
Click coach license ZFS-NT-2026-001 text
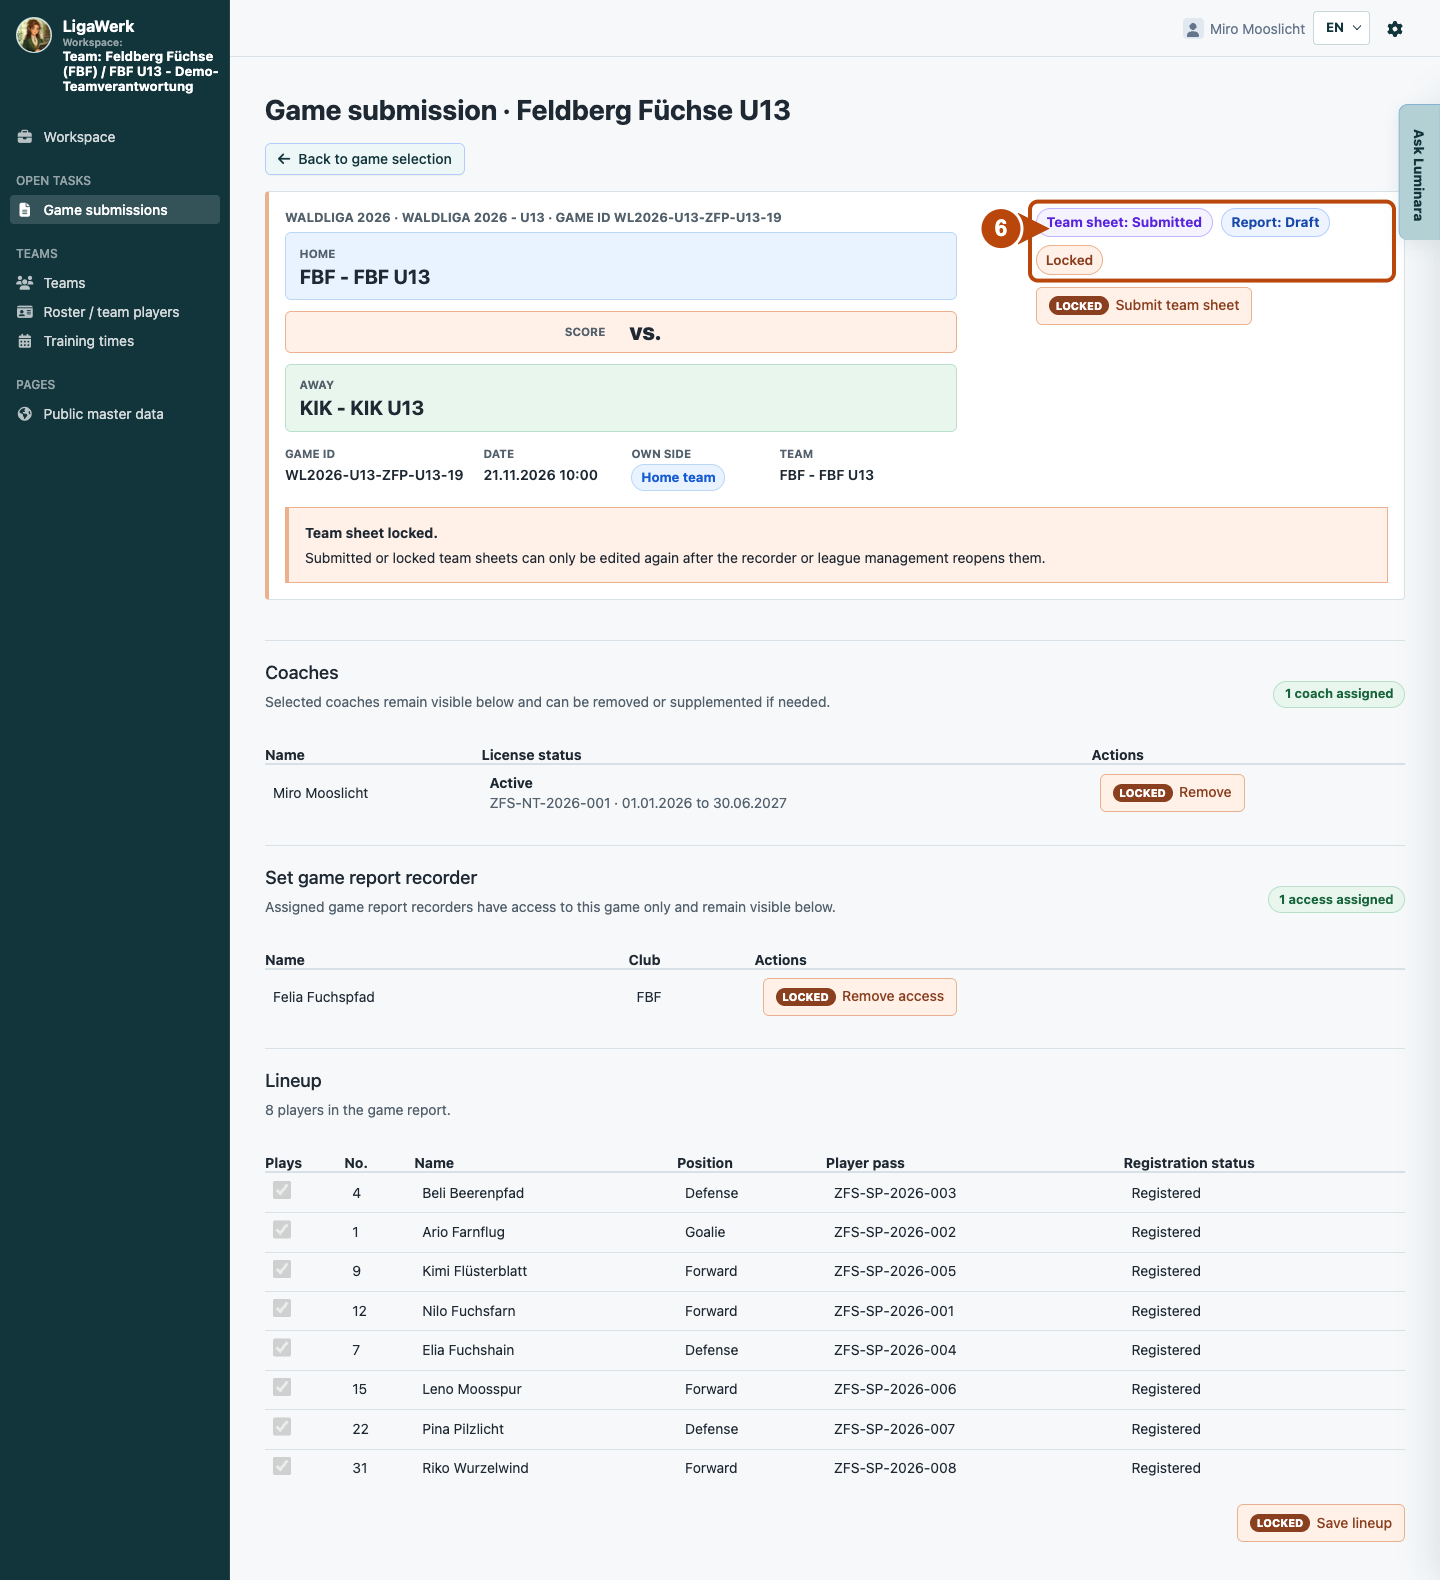click(549, 803)
